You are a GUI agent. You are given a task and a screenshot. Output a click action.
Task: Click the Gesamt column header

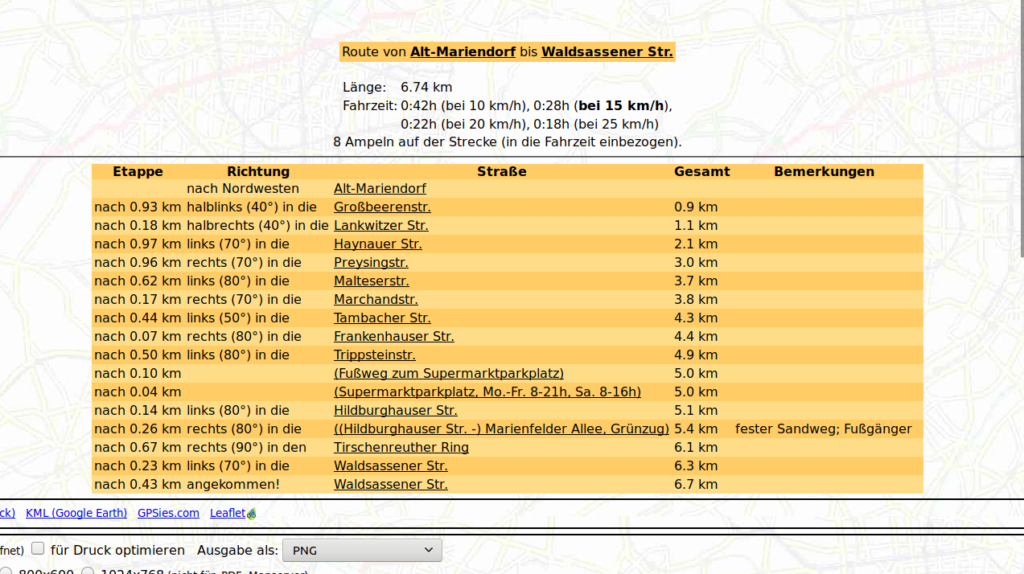(x=702, y=172)
